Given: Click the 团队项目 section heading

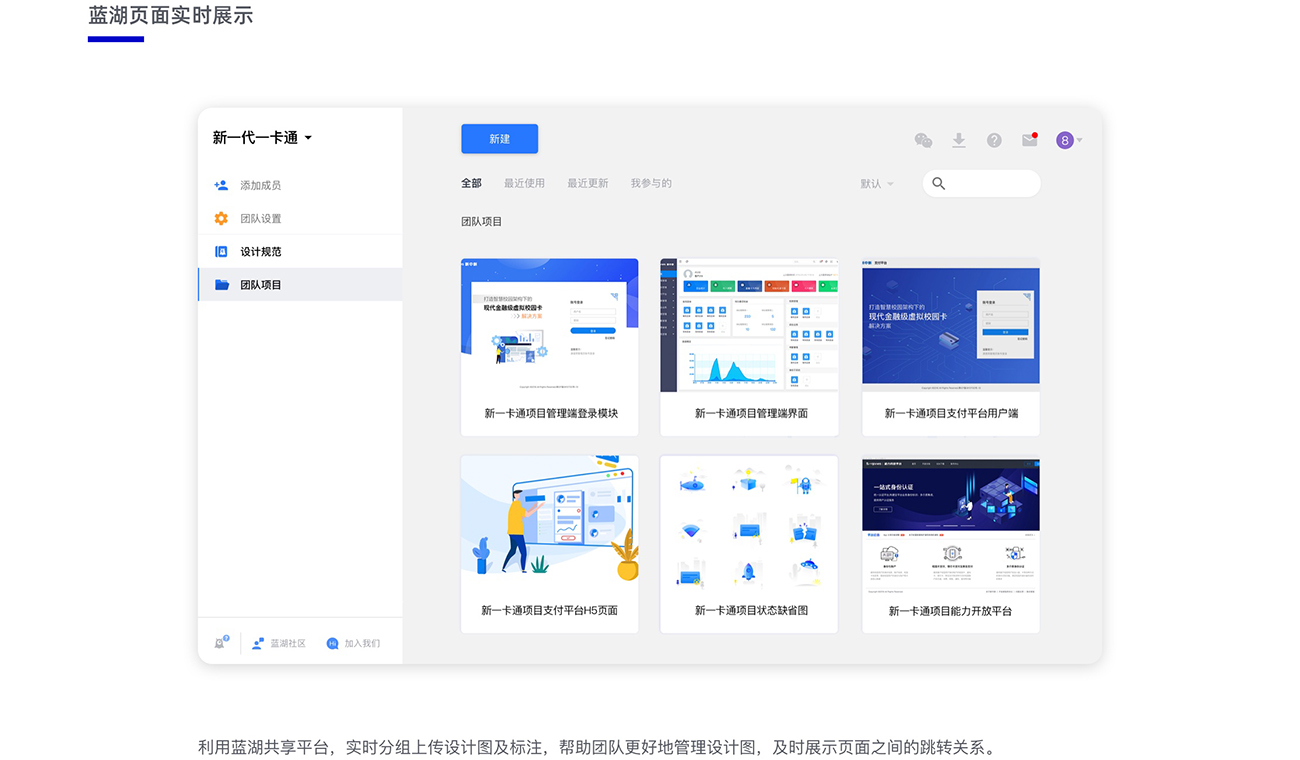Looking at the screenshot, I should pyautogui.click(x=482, y=221).
